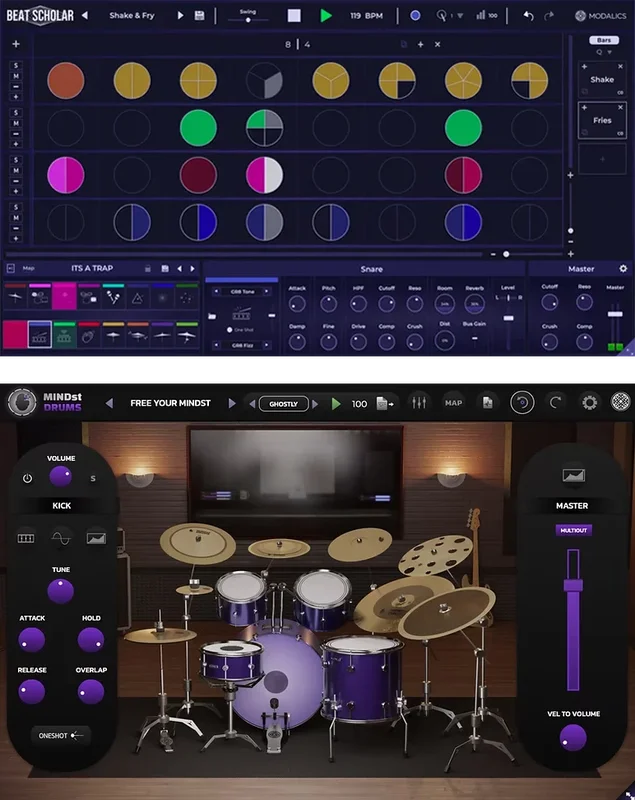
Task: Add a beat using the plus icon beside 8|4
Action: [420, 44]
